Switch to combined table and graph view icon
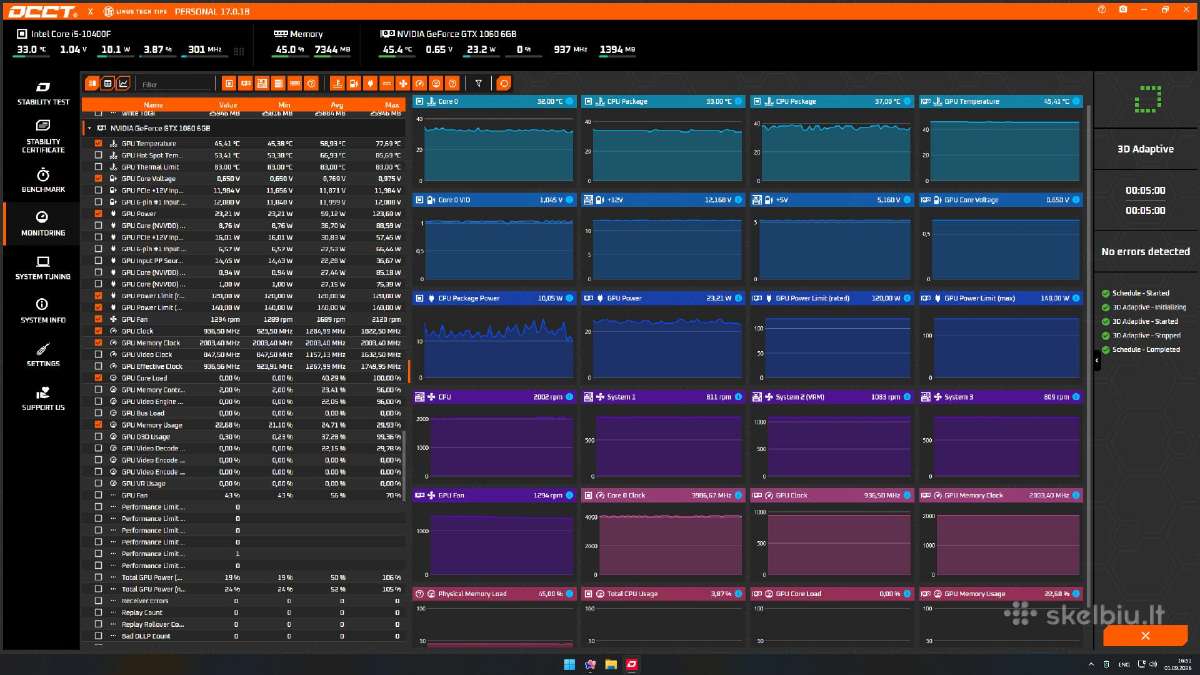This screenshot has width=1200, height=675. pos(92,84)
